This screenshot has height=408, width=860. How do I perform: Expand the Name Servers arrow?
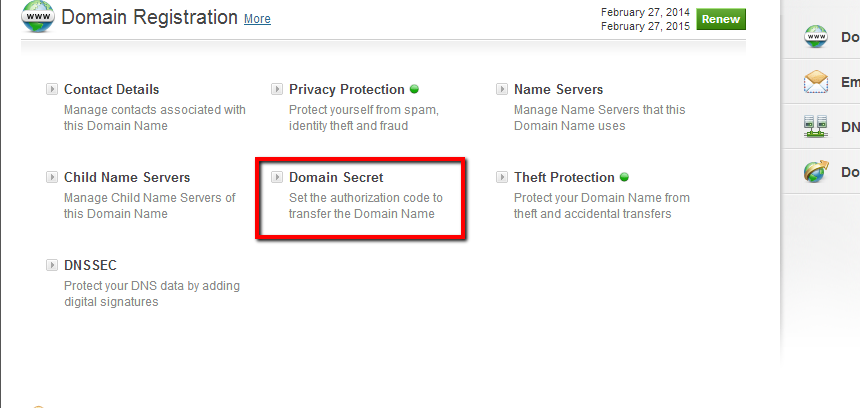pyautogui.click(x=502, y=89)
